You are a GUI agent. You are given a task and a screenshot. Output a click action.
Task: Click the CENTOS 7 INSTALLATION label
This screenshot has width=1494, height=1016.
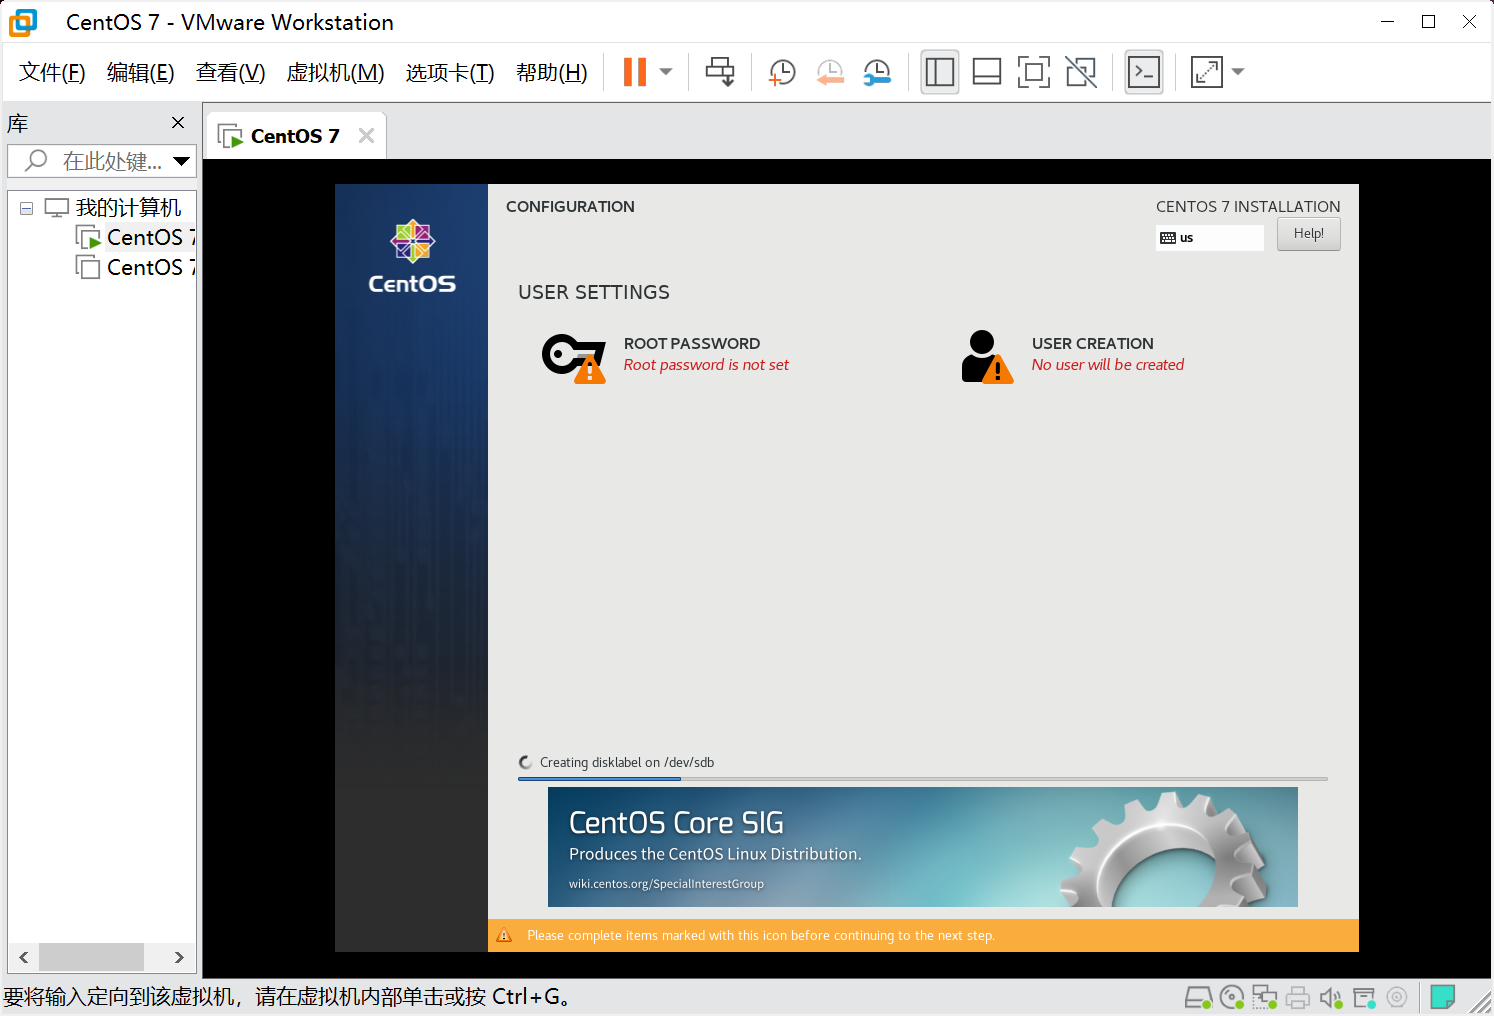(x=1248, y=207)
